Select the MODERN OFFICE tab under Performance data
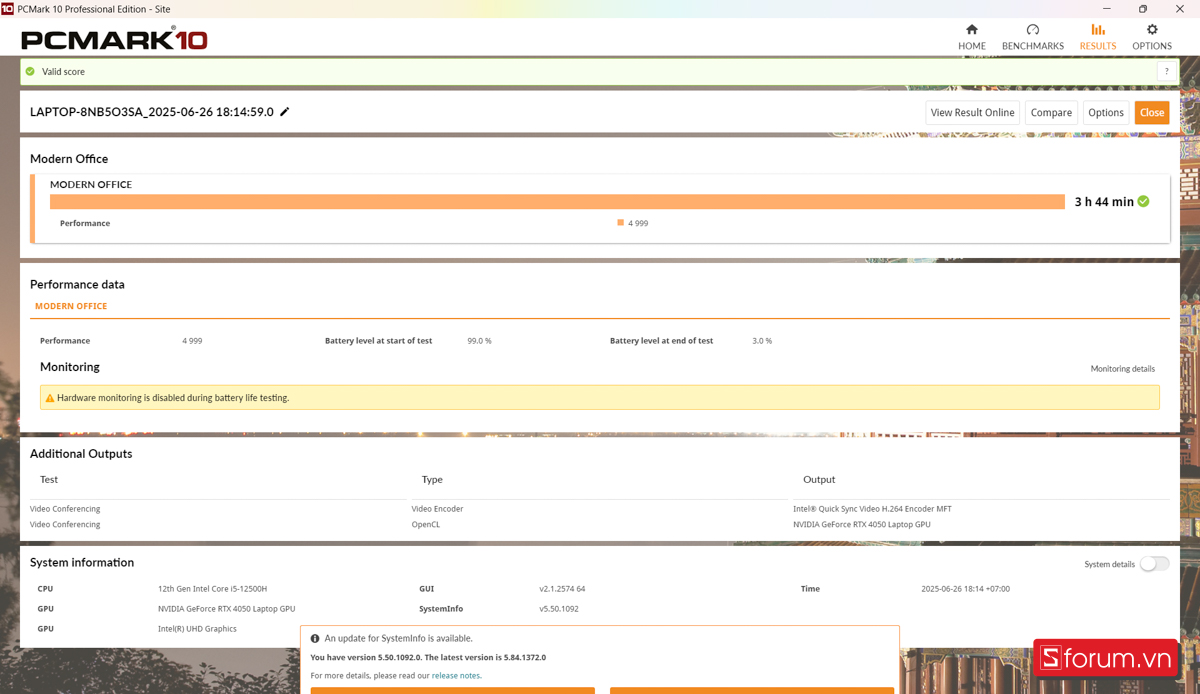Image resolution: width=1200 pixels, height=694 pixels. coord(71,306)
